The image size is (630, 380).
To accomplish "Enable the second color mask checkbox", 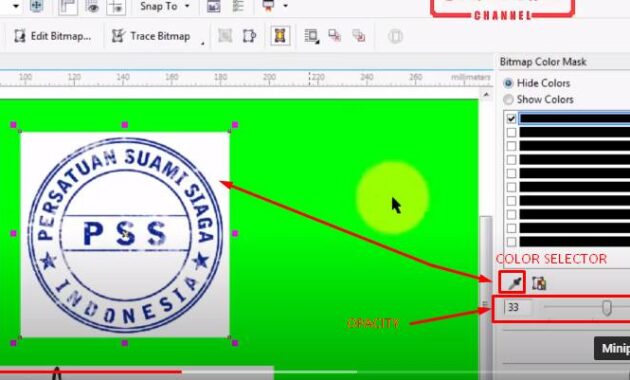I will point(511,132).
